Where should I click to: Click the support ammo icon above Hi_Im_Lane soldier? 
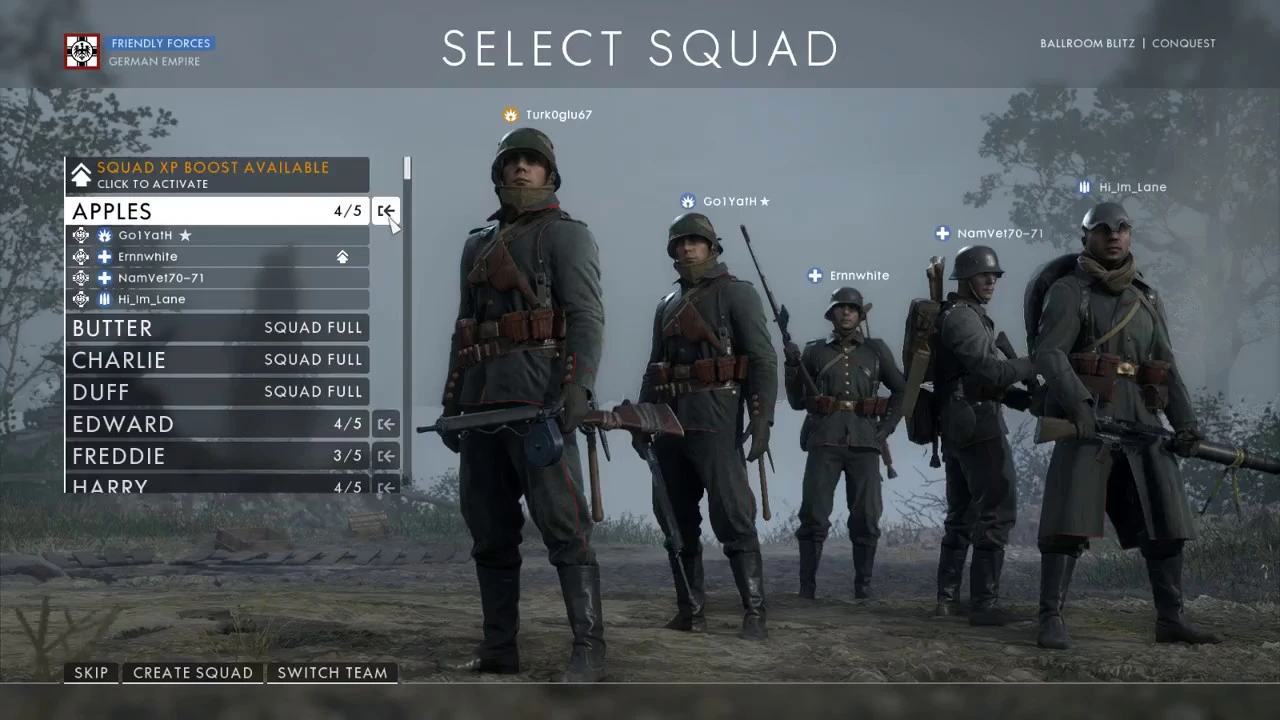coord(1085,187)
